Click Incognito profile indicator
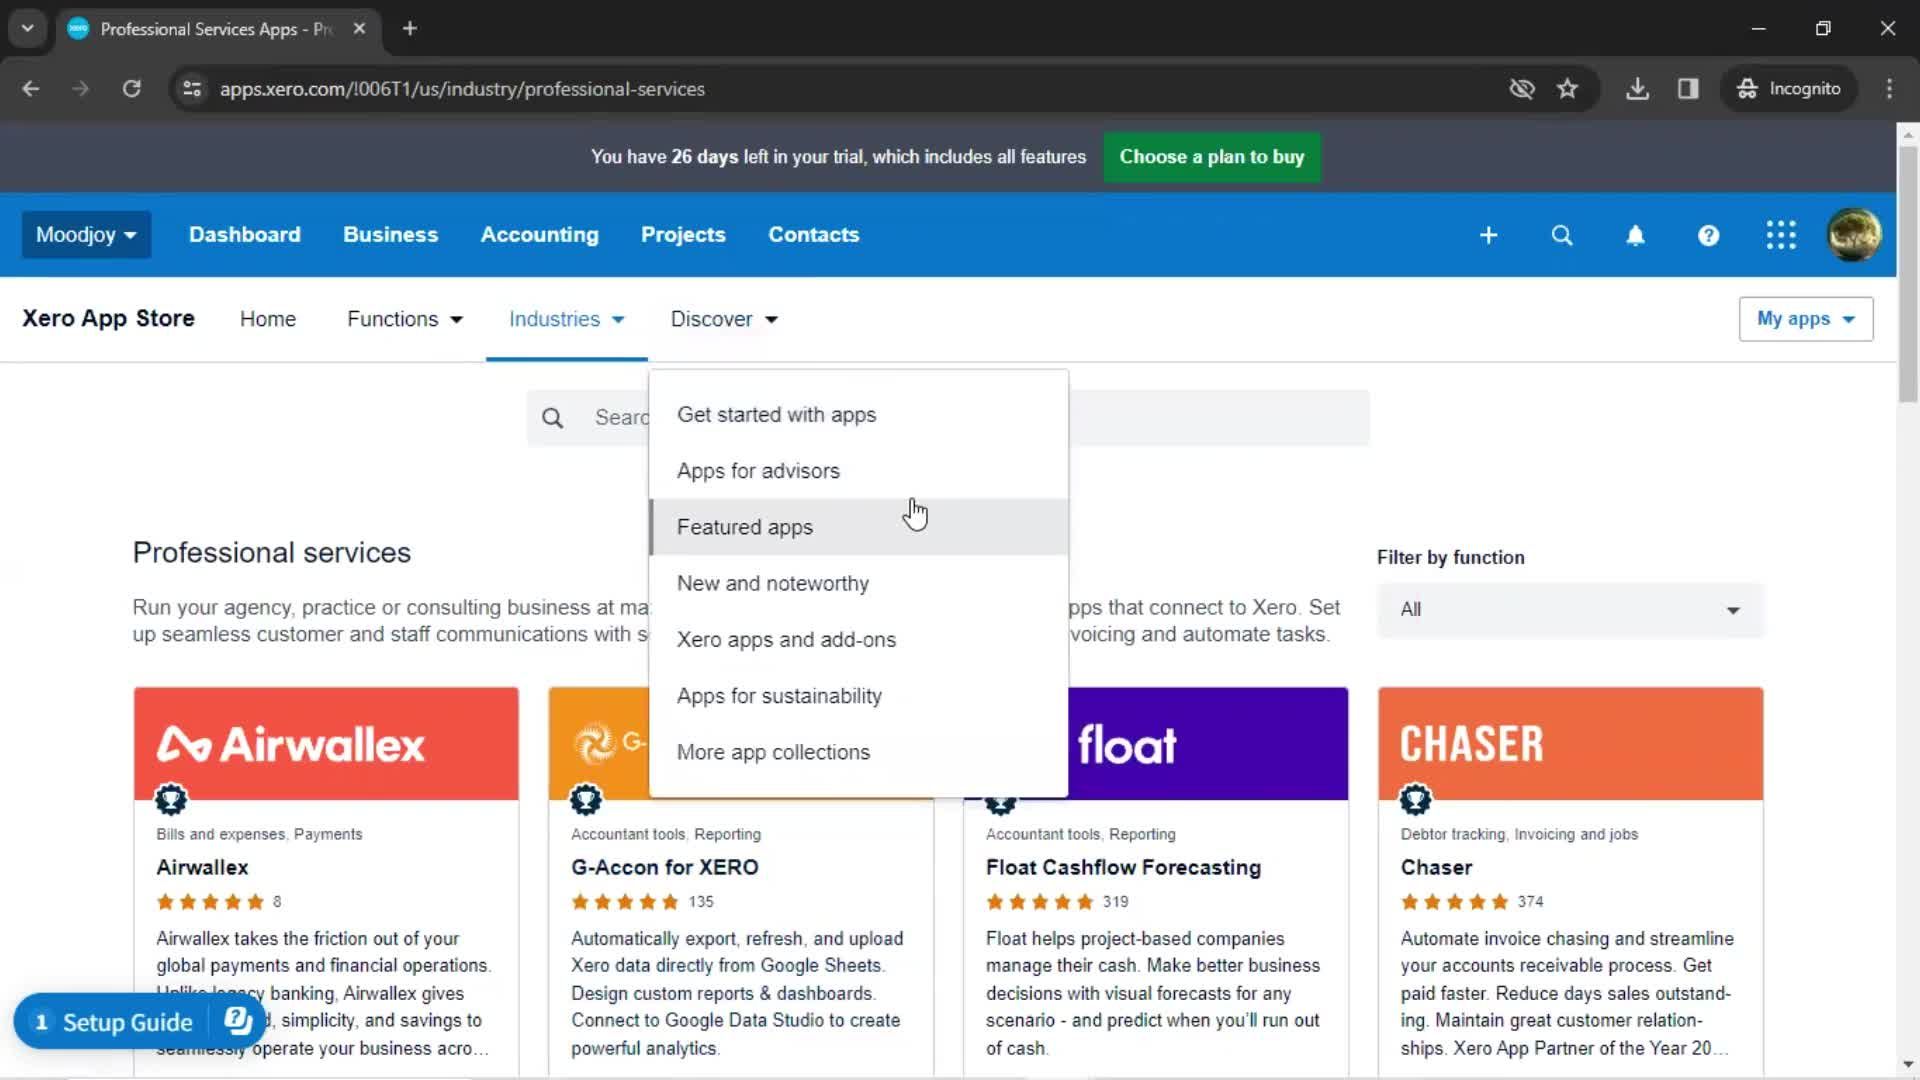This screenshot has width=1920, height=1080. (x=1788, y=89)
